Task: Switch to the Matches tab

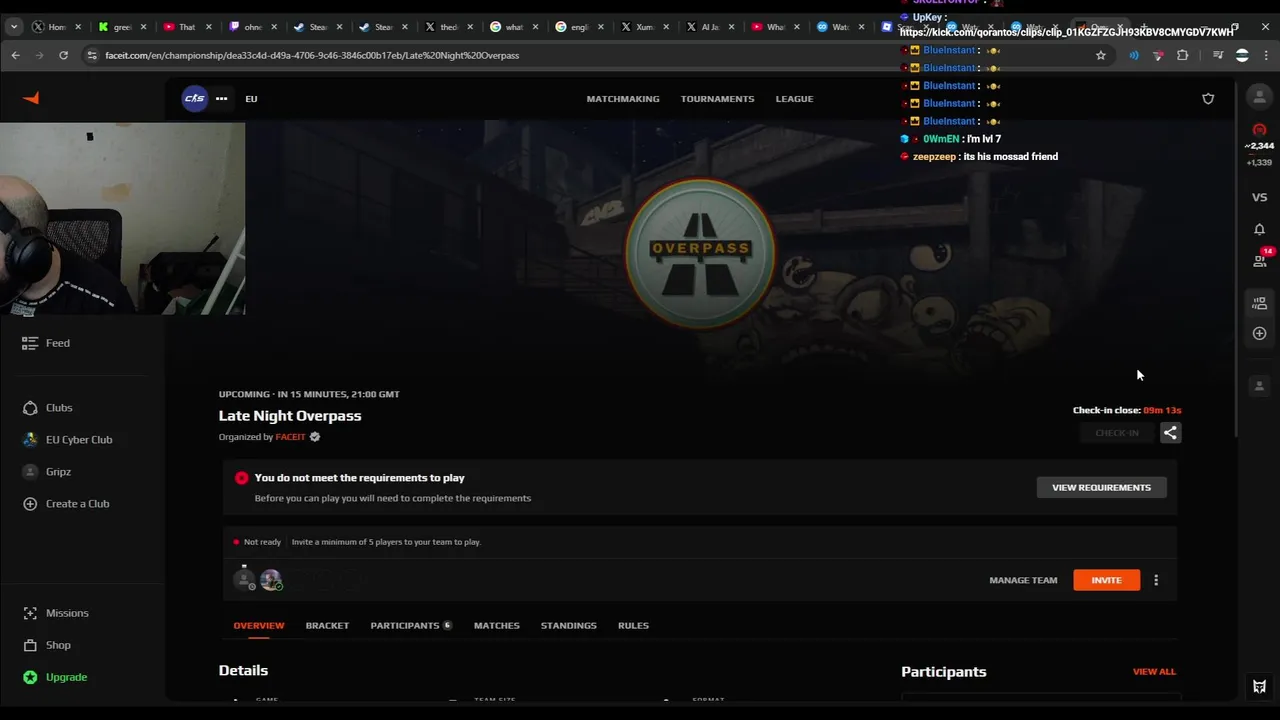Action: pyautogui.click(x=496, y=626)
